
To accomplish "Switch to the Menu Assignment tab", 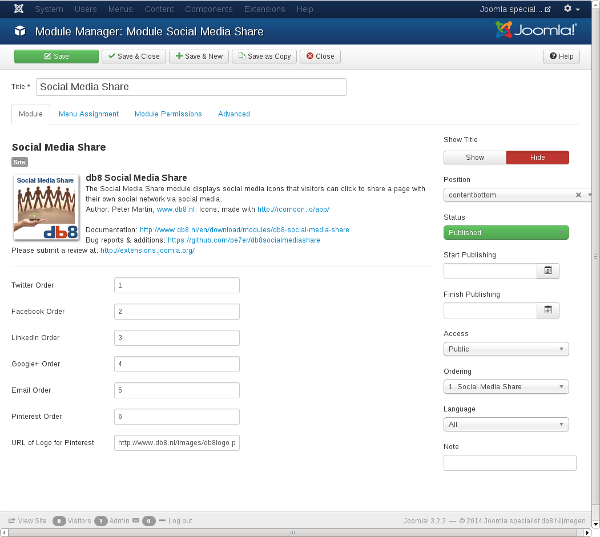I will (x=88, y=114).
